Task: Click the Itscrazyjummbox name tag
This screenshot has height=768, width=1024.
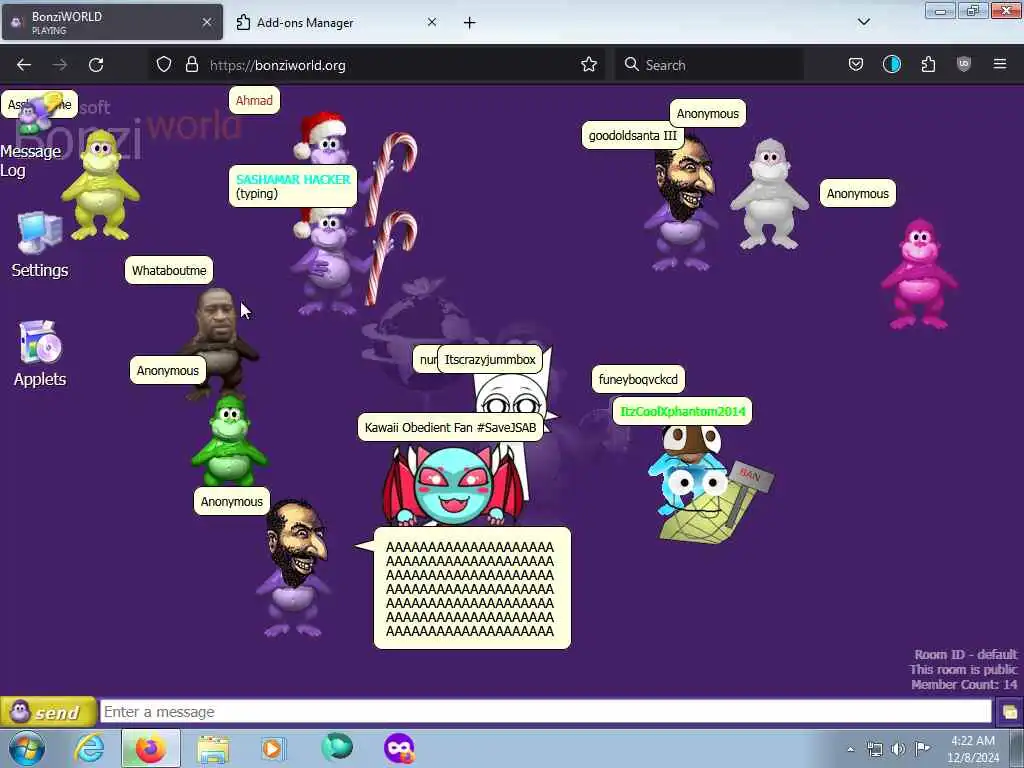Action: (490, 360)
